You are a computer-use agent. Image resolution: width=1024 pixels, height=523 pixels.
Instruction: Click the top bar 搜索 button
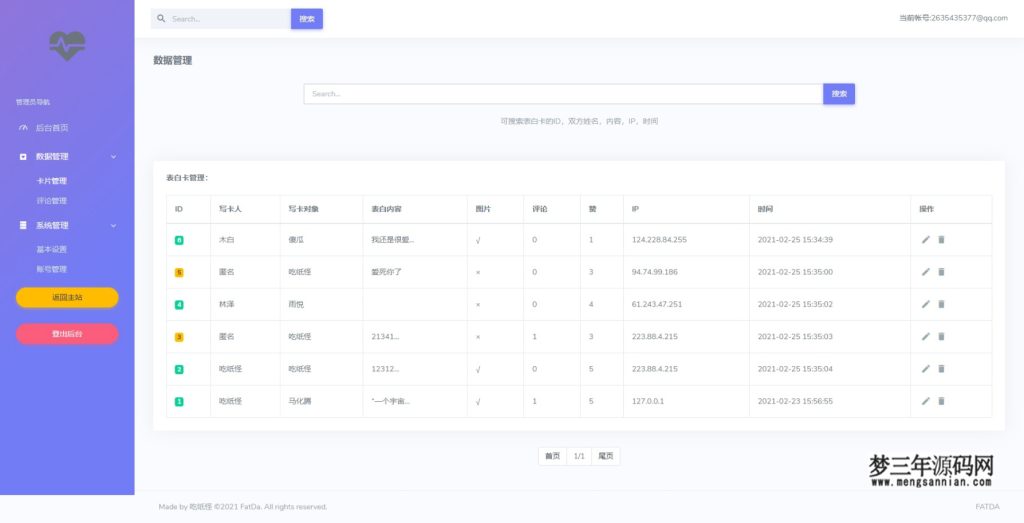pyautogui.click(x=307, y=19)
